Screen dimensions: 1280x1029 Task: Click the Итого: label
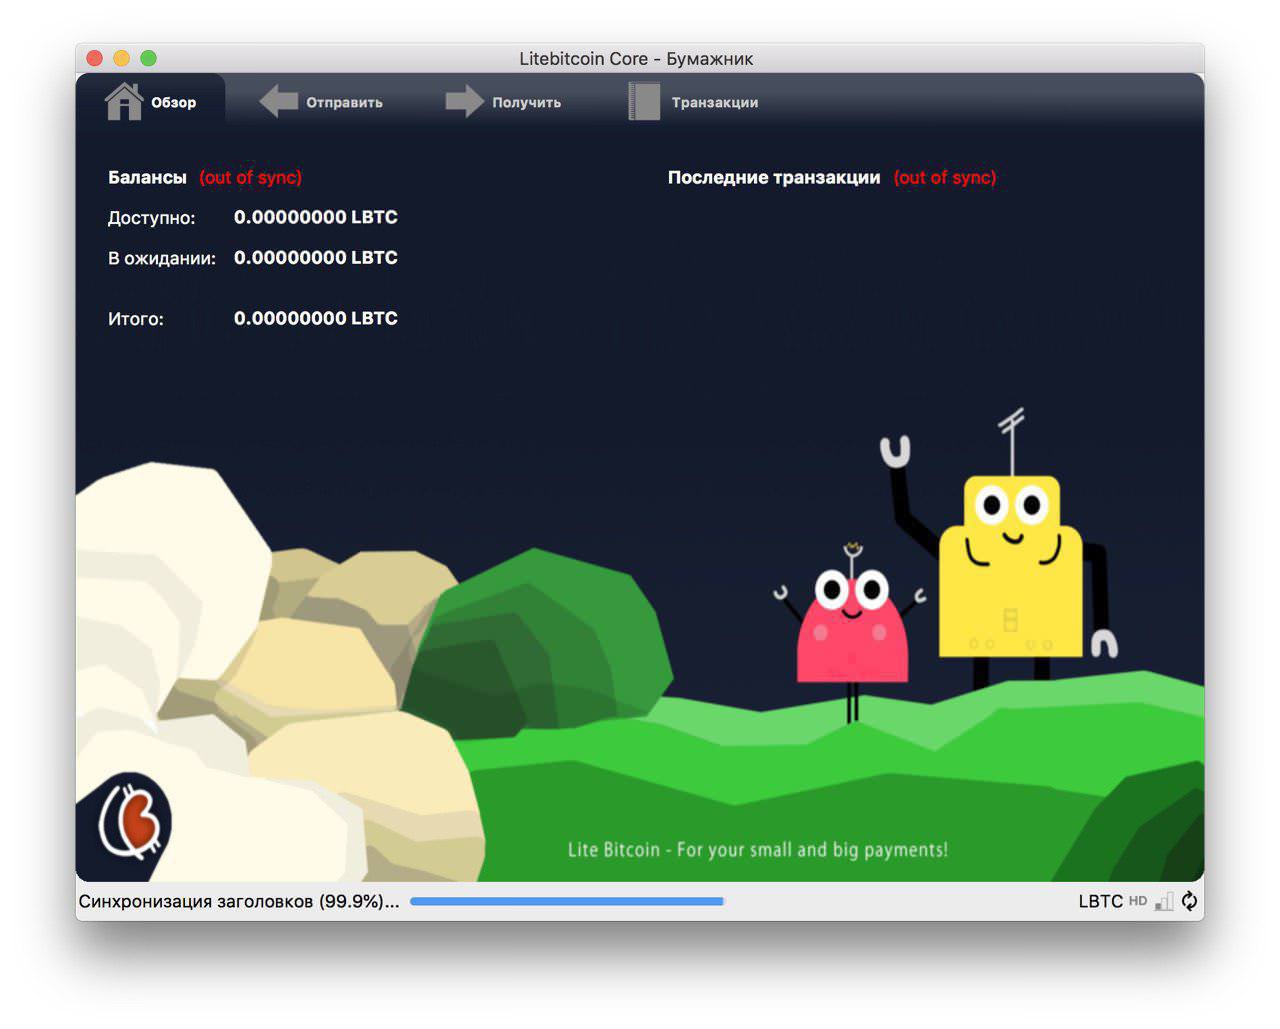136,319
